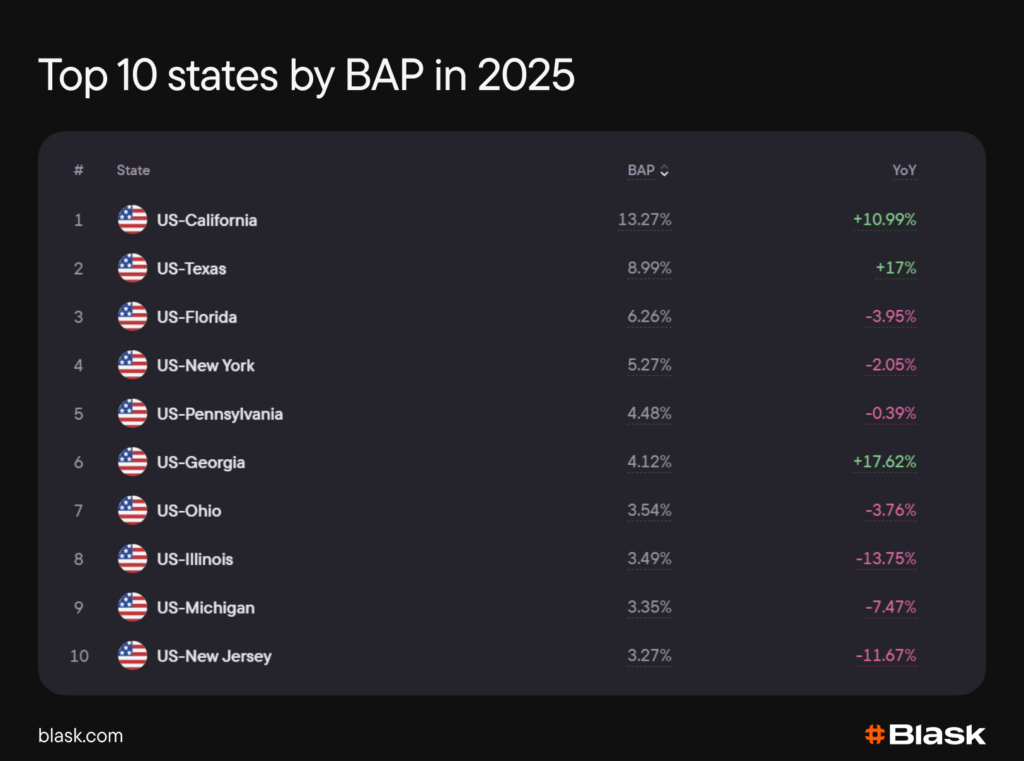Click Texas's +17% YoY value
This screenshot has height=761, width=1024.
[x=896, y=268]
